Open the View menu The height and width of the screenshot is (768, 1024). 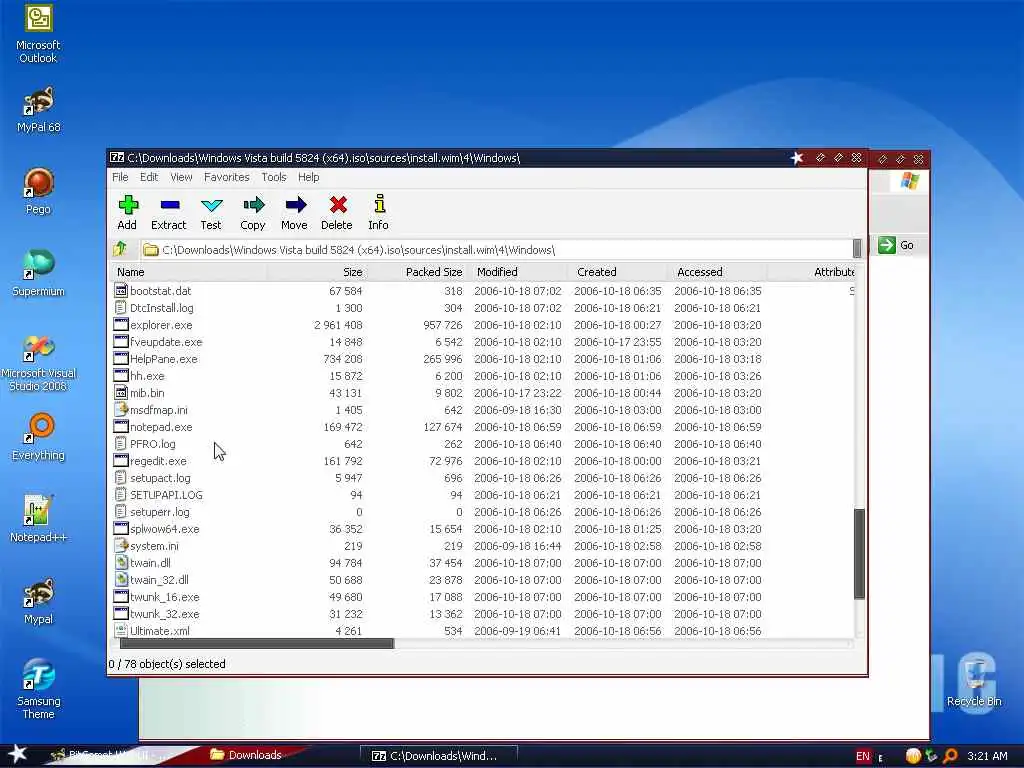tap(181, 177)
